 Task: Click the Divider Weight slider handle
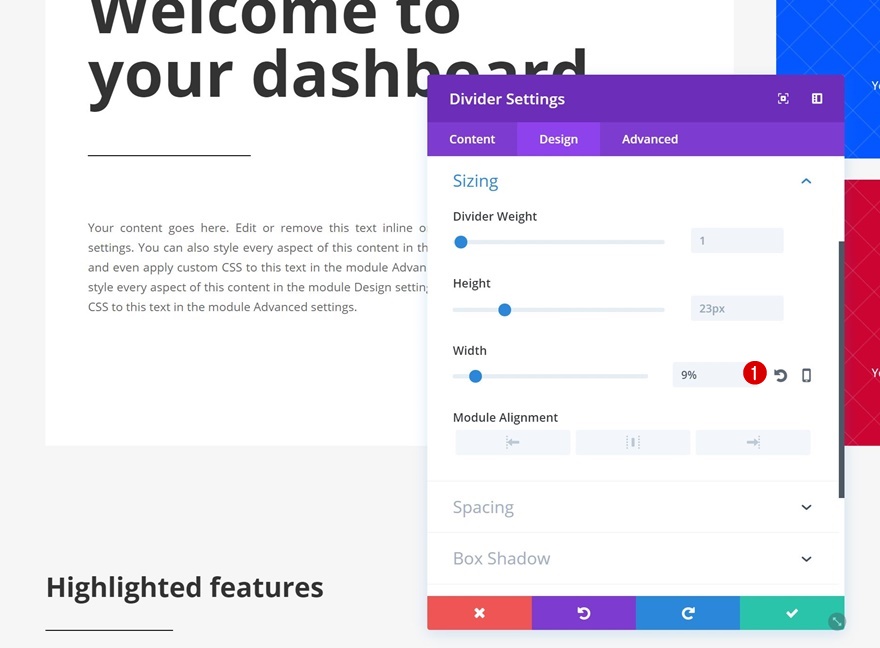pos(461,242)
